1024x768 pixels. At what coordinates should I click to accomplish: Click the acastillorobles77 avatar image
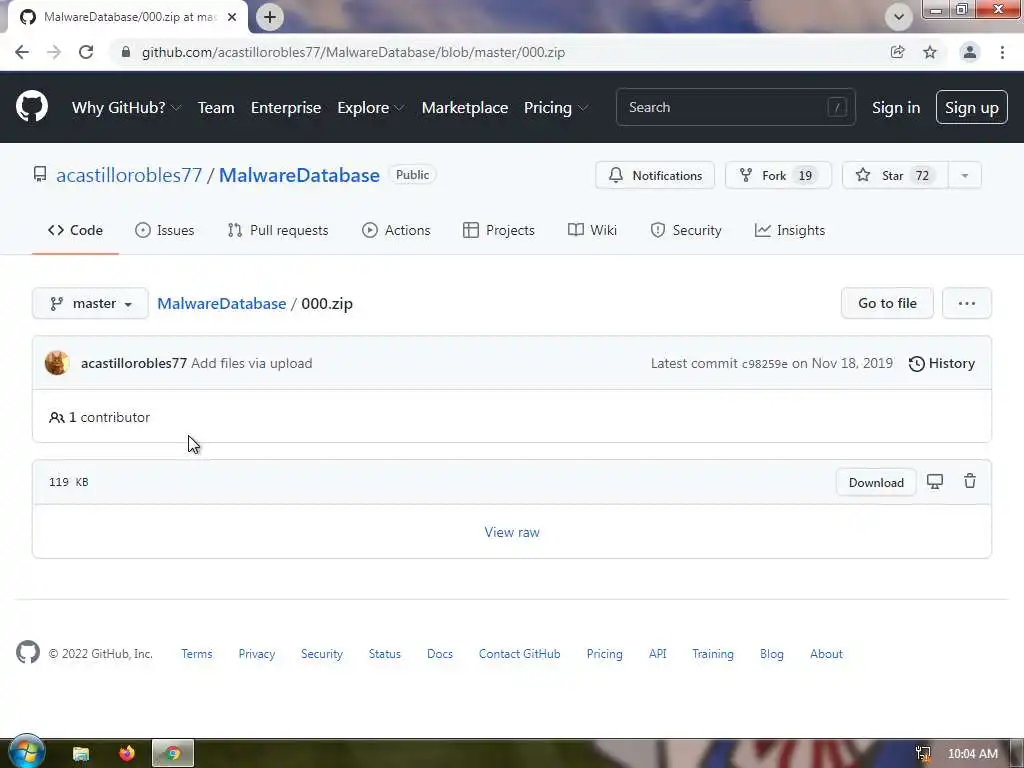pyautogui.click(x=57, y=363)
